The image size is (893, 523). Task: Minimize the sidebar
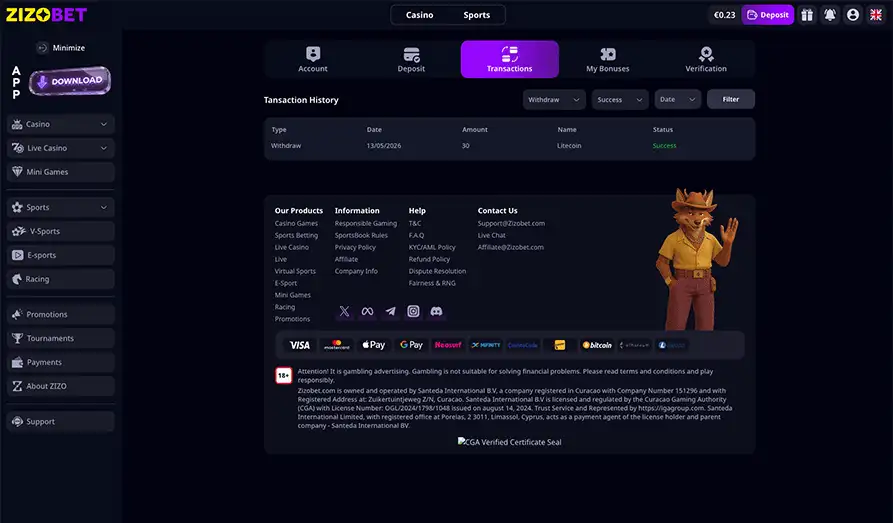(60, 48)
